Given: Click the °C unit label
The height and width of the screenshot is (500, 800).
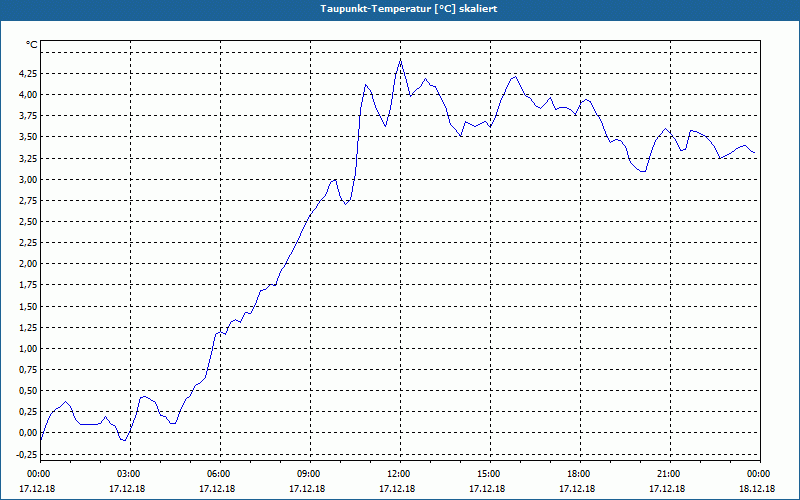Looking at the screenshot, I should pos(32,45).
